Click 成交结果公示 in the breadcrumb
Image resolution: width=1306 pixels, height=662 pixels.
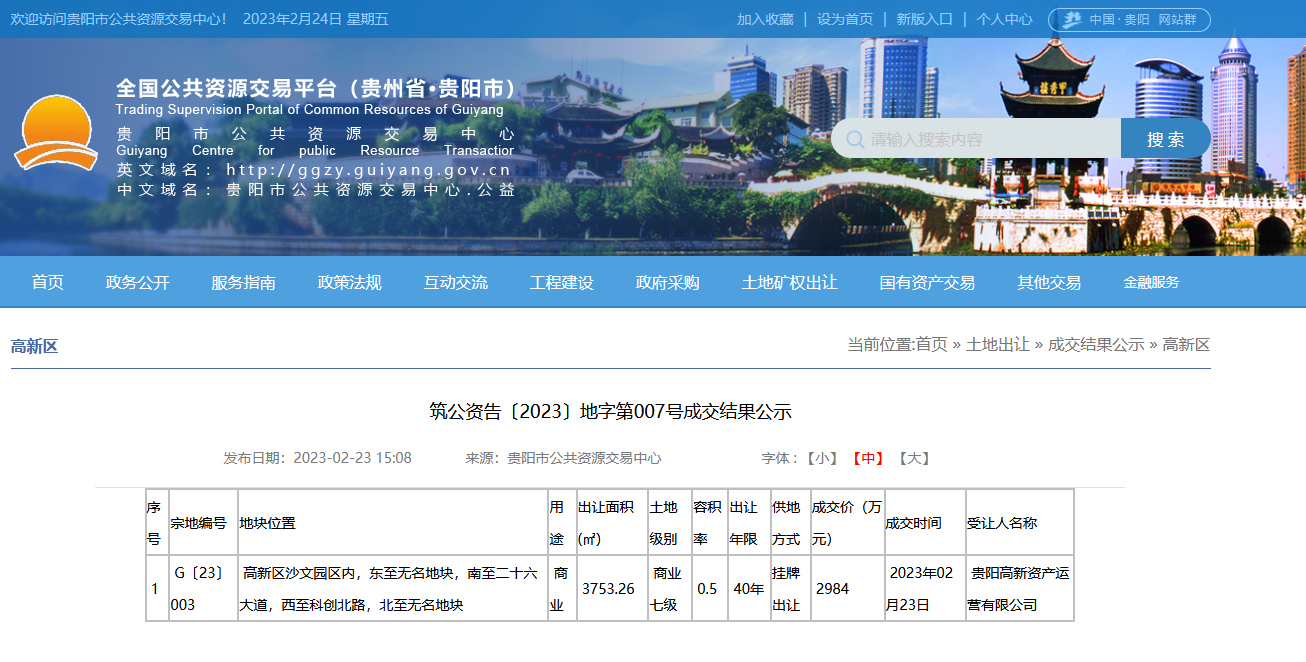[1096, 345]
